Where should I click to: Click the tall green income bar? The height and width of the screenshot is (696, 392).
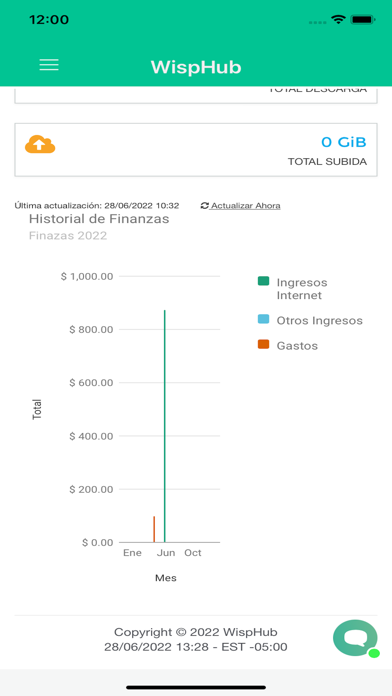(x=165, y=426)
